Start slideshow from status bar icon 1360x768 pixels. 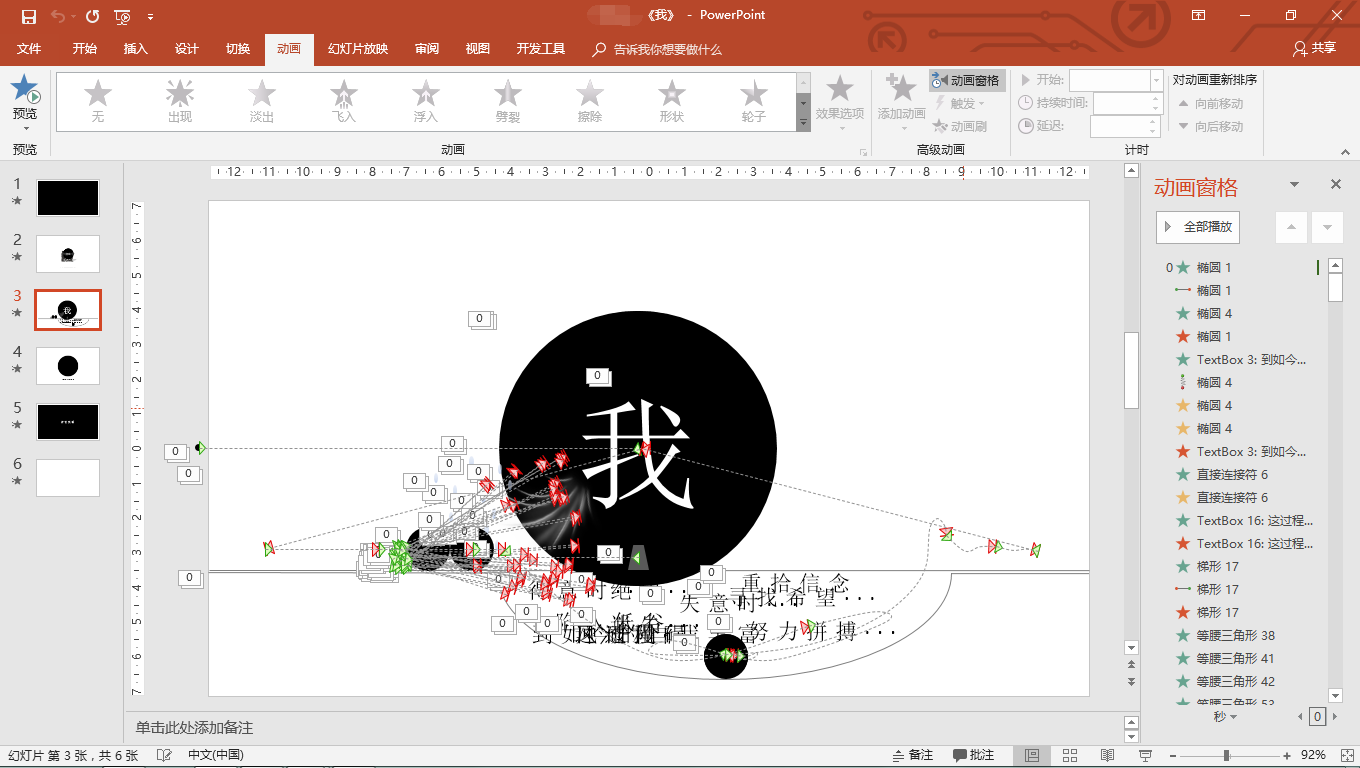pos(1146,755)
